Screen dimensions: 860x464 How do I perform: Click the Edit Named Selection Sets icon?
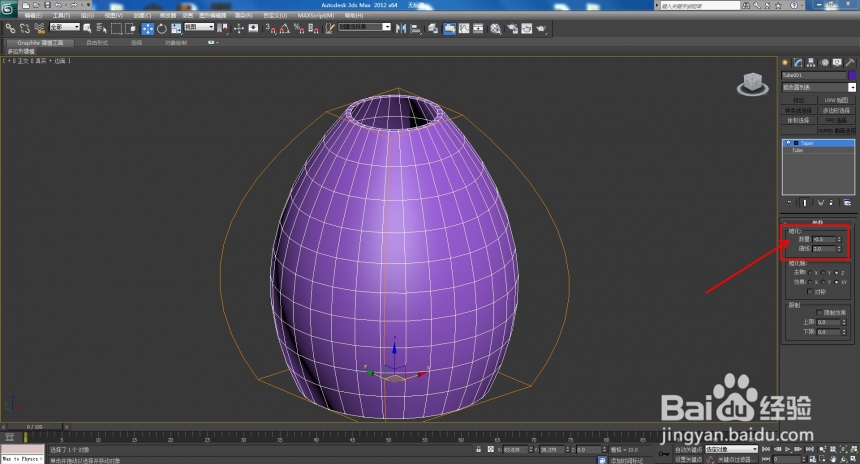tap(329, 28)
